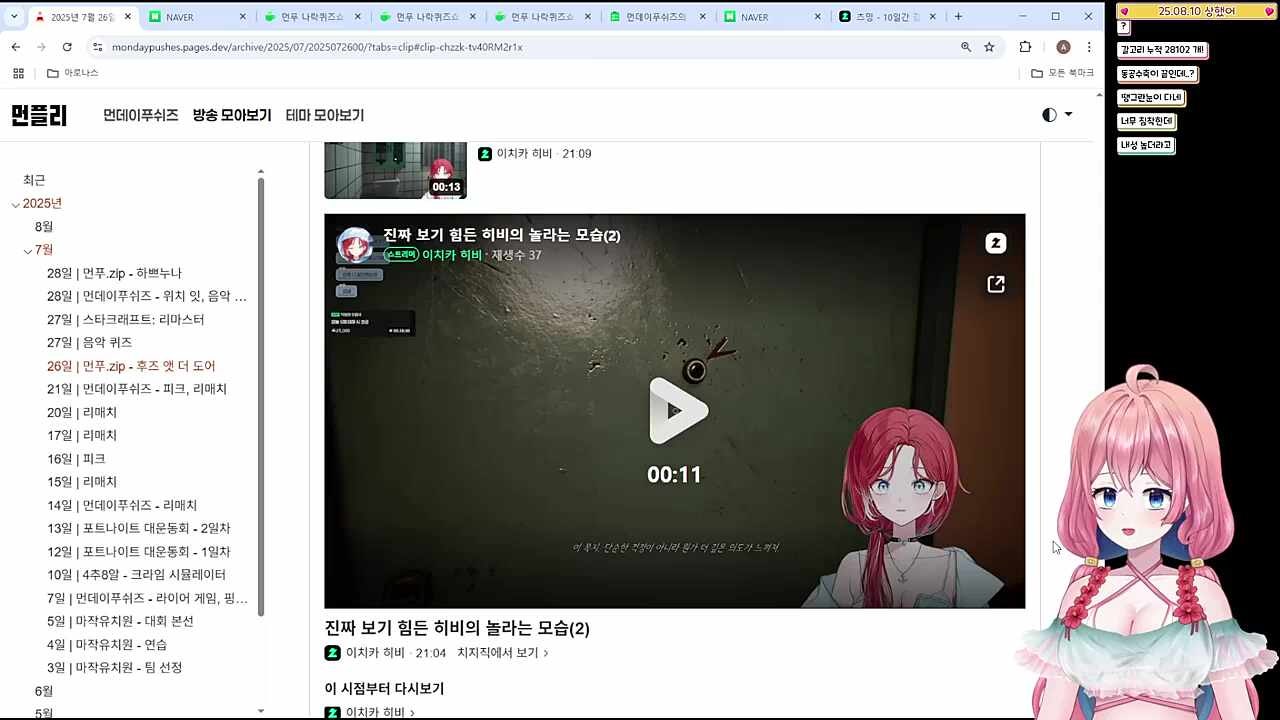Open 3일 | 마작유치원 - 팀 선정
Viewport: 1280px width, 720px height.
114,668
